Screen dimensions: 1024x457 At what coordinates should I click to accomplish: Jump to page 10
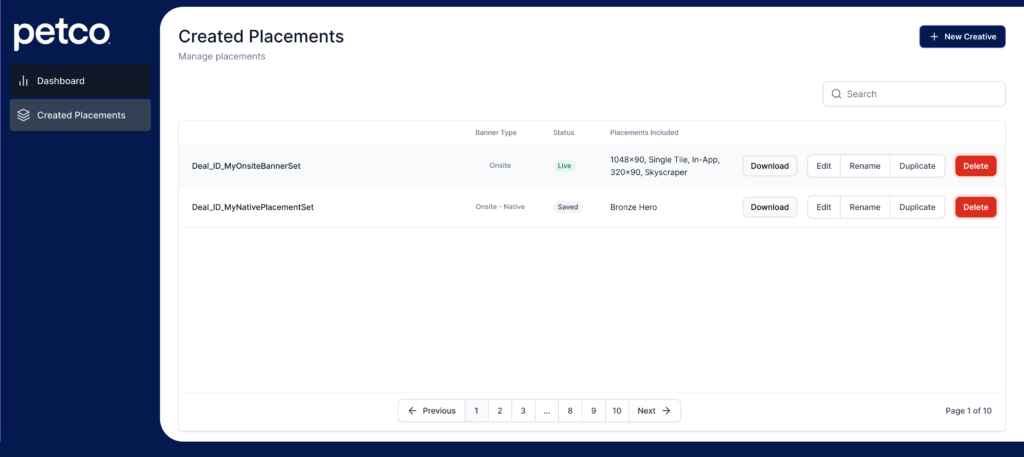coord(617,411)
